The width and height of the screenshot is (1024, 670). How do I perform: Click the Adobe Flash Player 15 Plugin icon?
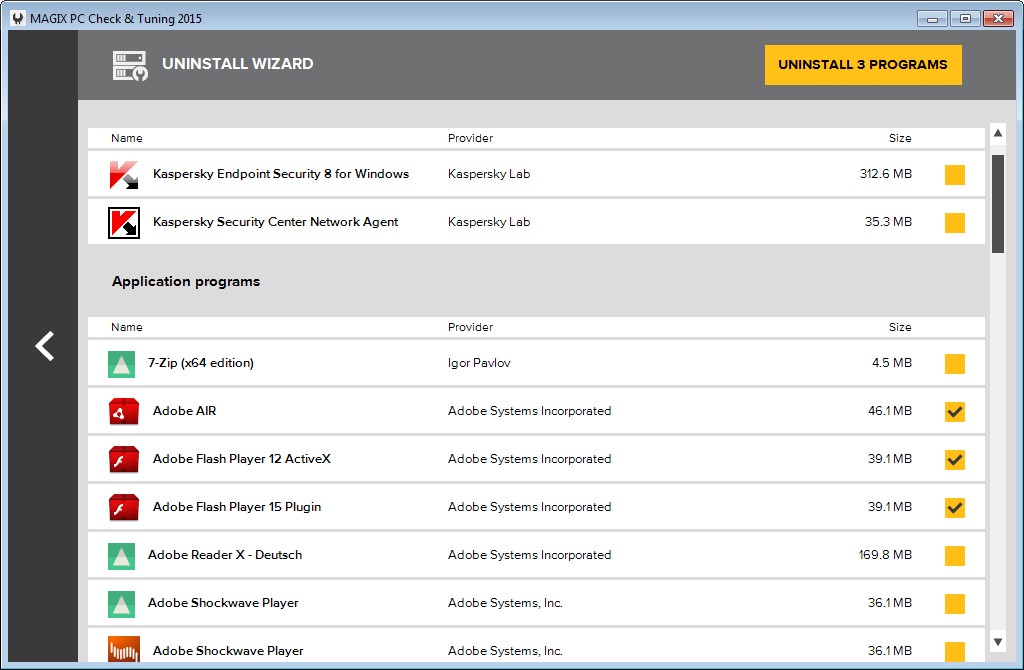[122, 507]
